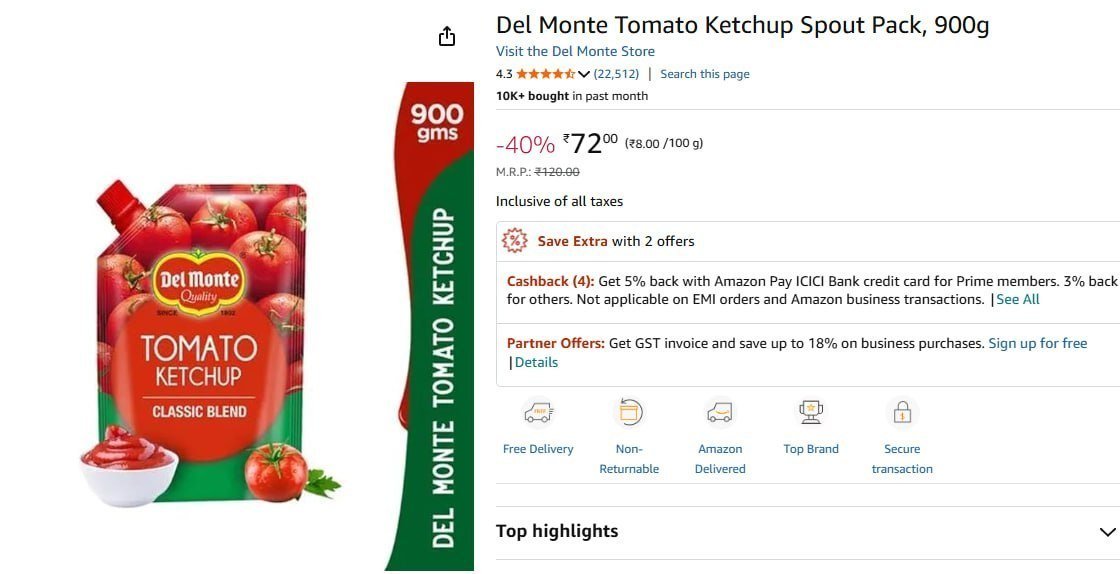This screenshot has height=574, width=1120.
Task: Click the Non-Returnable box icon
Action: point(629,412)
